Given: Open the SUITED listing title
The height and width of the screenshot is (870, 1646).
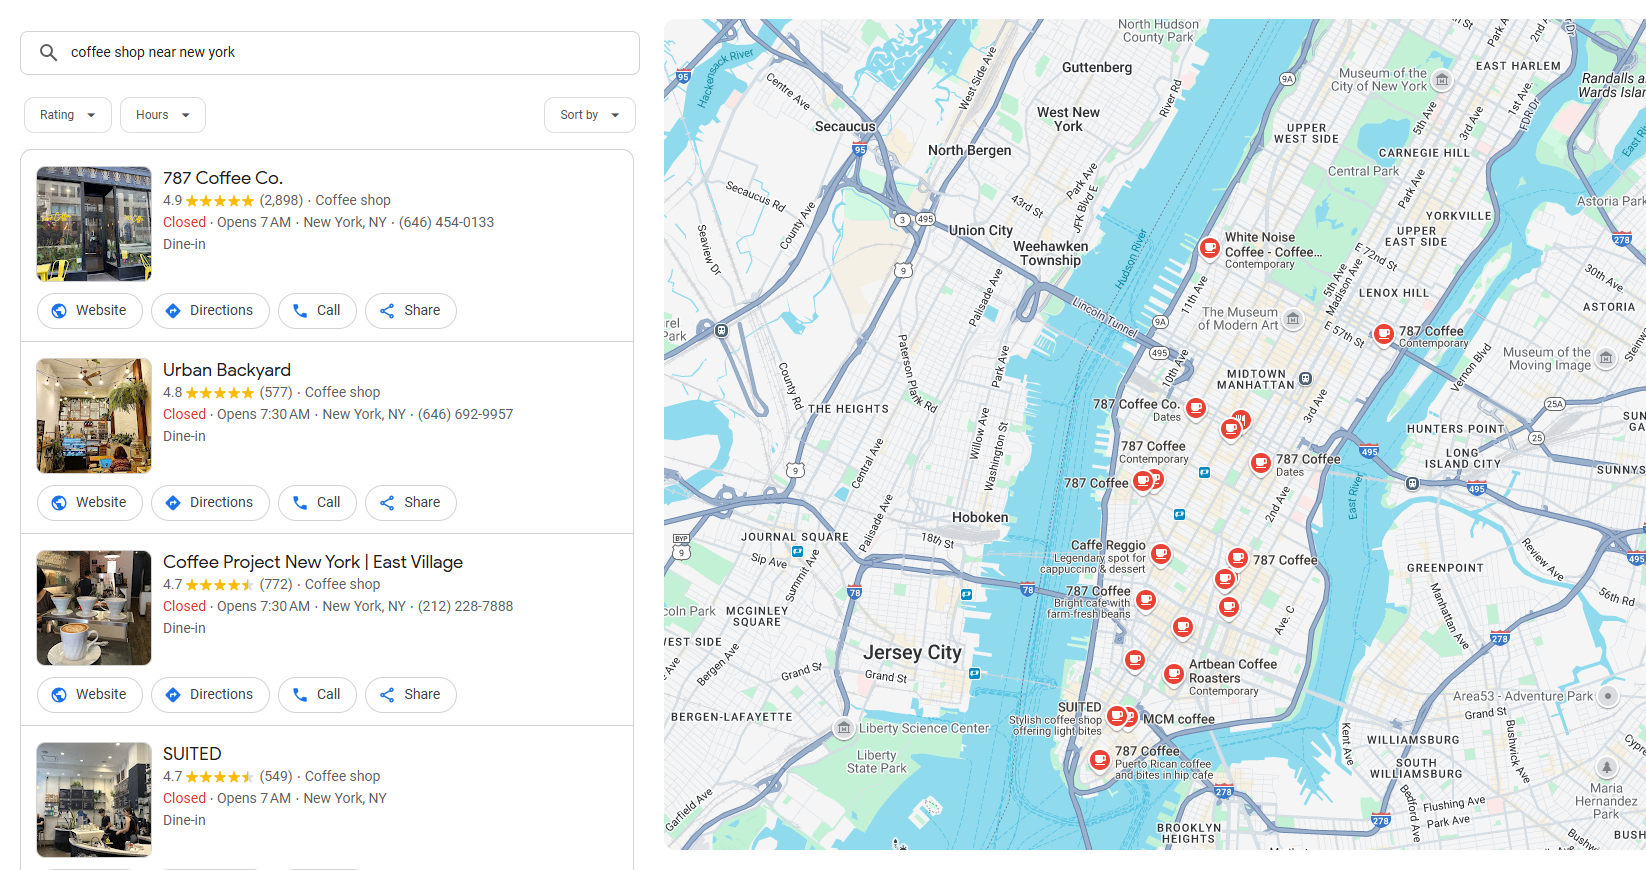Looking at the screenshot, I should 192,754.
